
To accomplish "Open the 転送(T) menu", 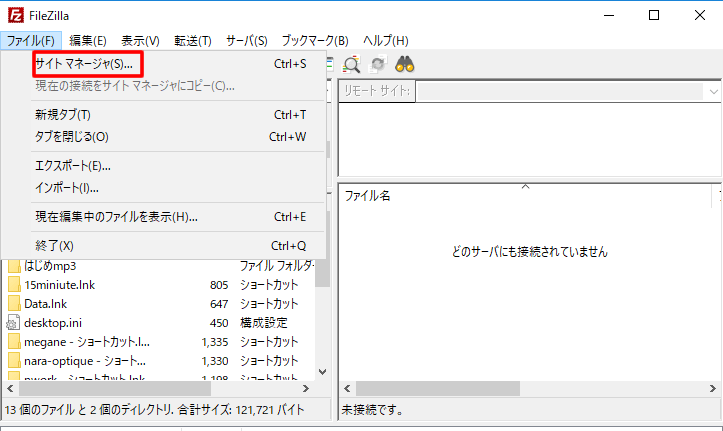I will point(190,40).
